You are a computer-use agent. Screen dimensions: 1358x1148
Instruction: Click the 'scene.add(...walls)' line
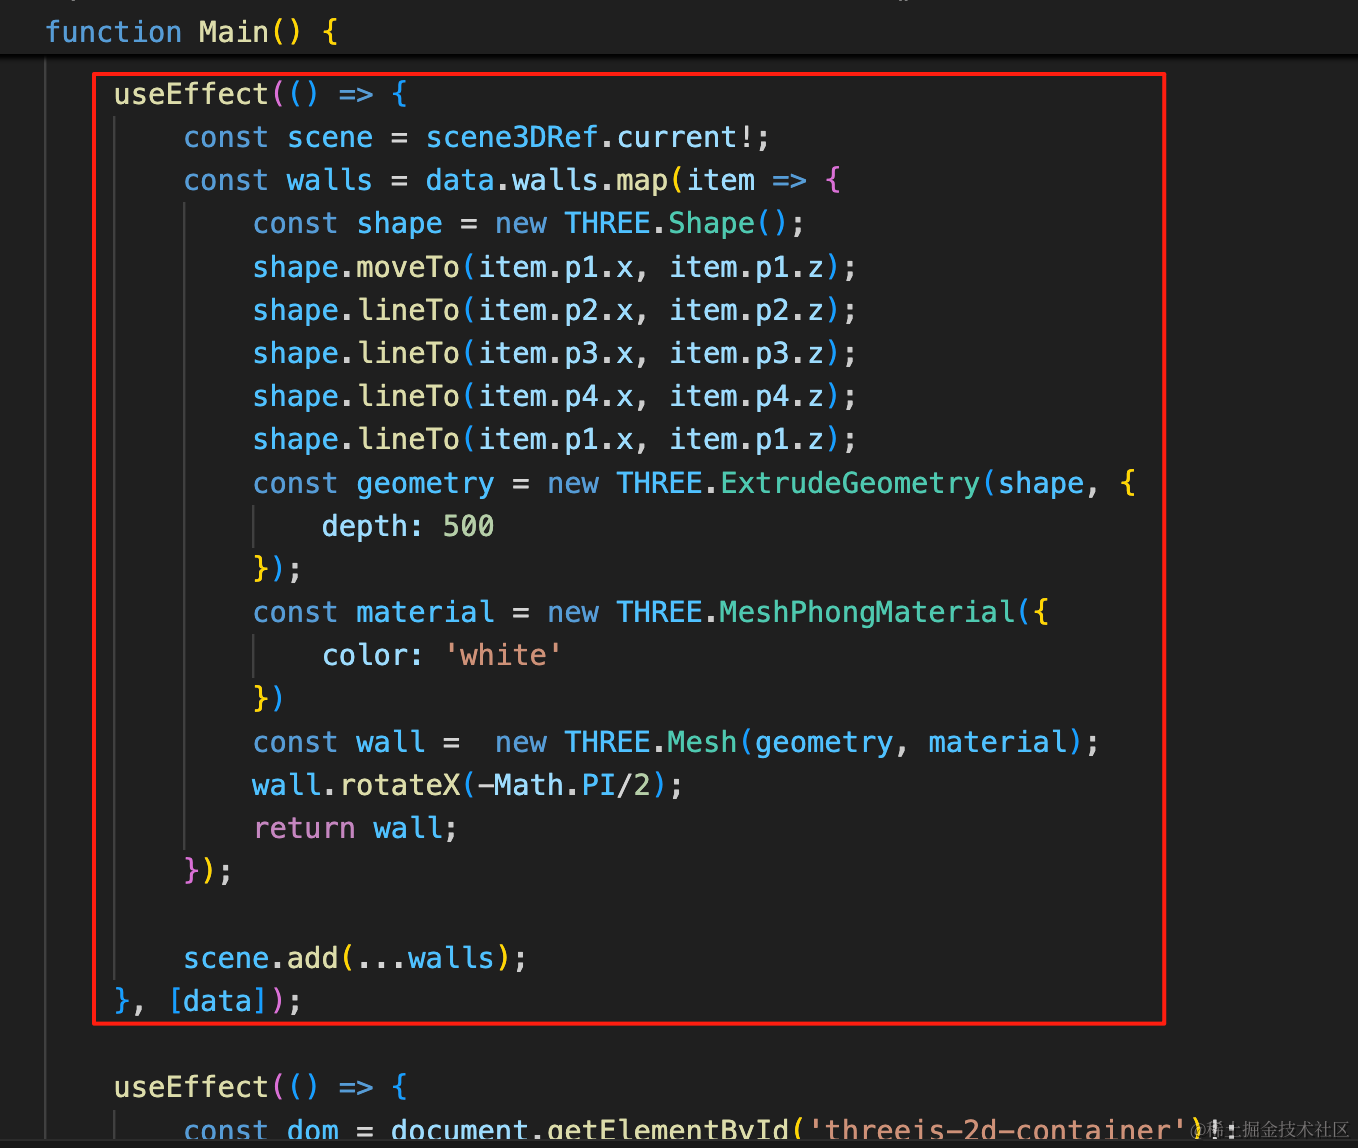click(x=355, y=958)
